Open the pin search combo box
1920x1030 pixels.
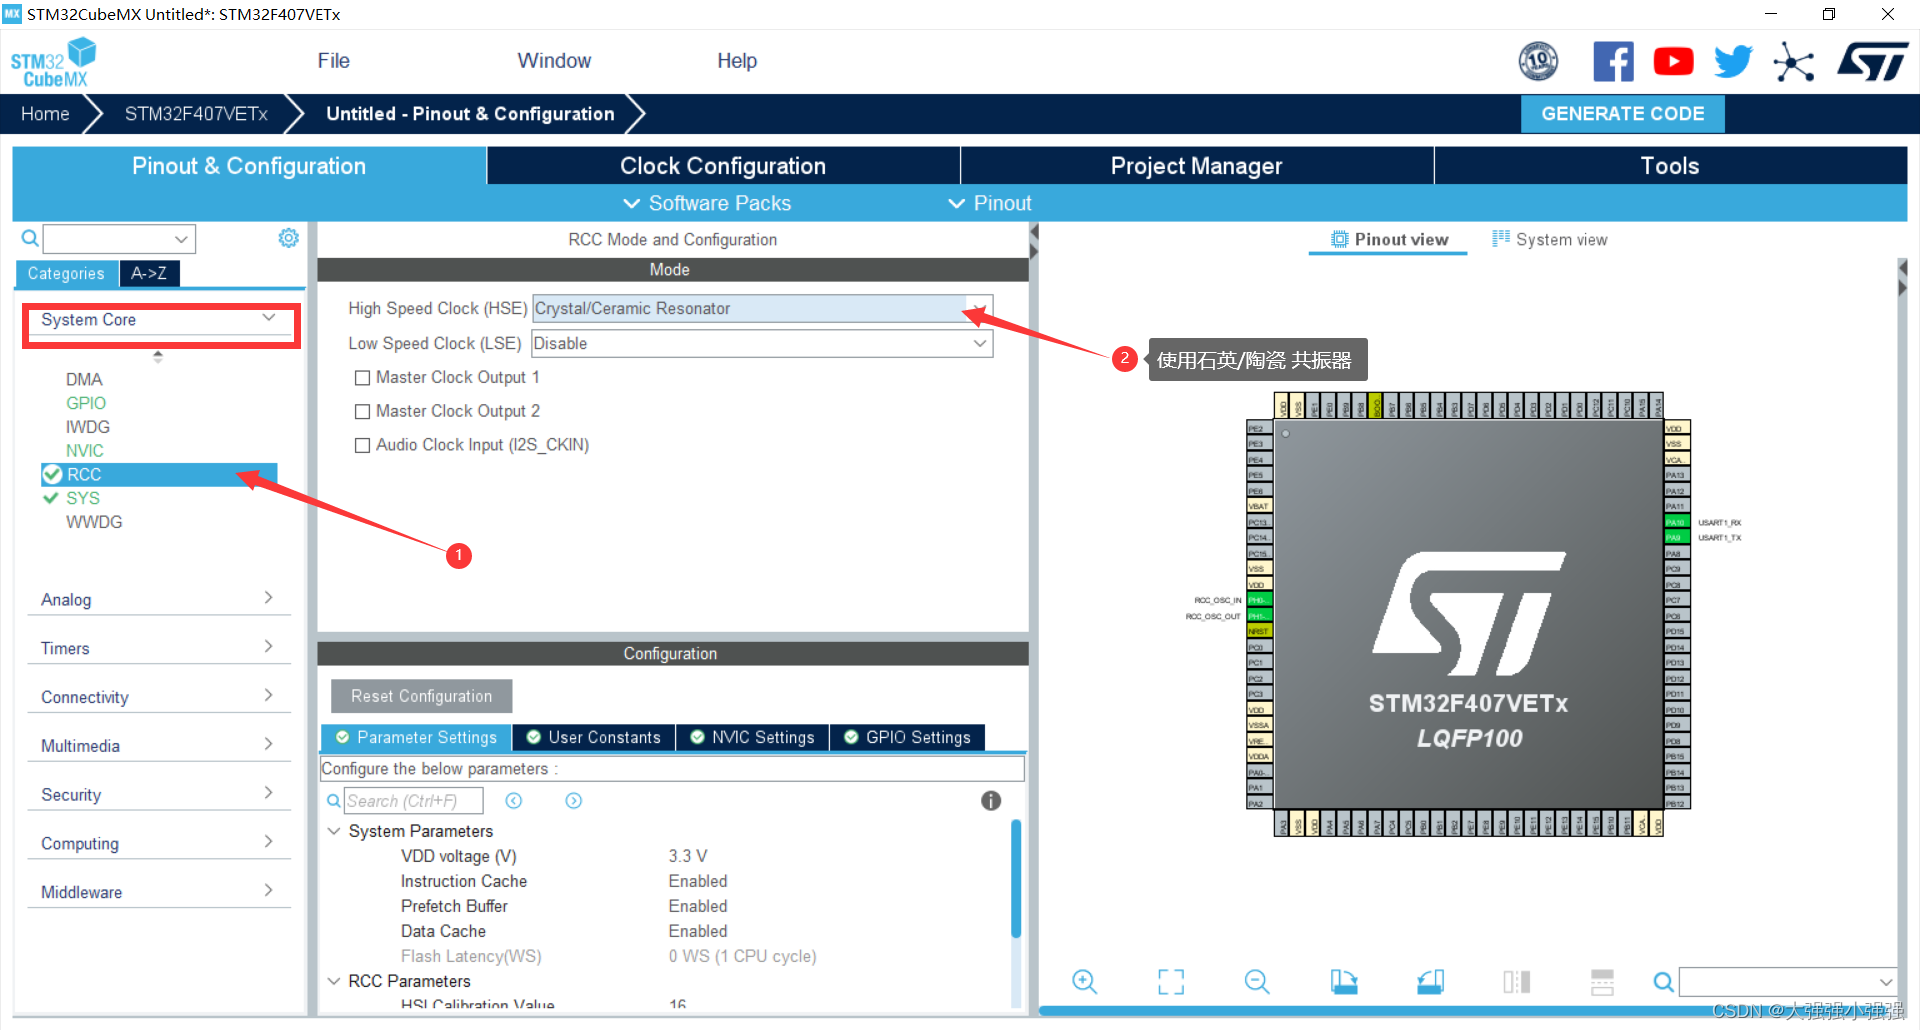tap(1788, 982)
